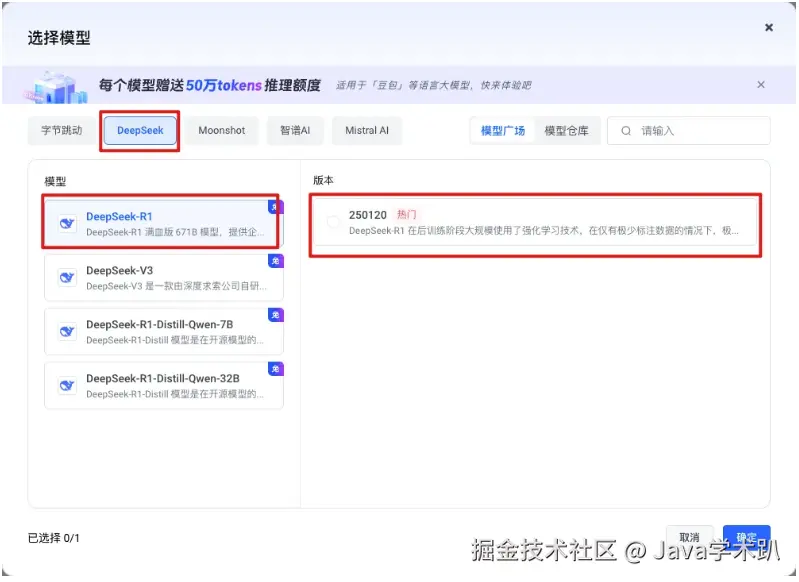
Task: Click the search magnifier icon
Action: 626,131
